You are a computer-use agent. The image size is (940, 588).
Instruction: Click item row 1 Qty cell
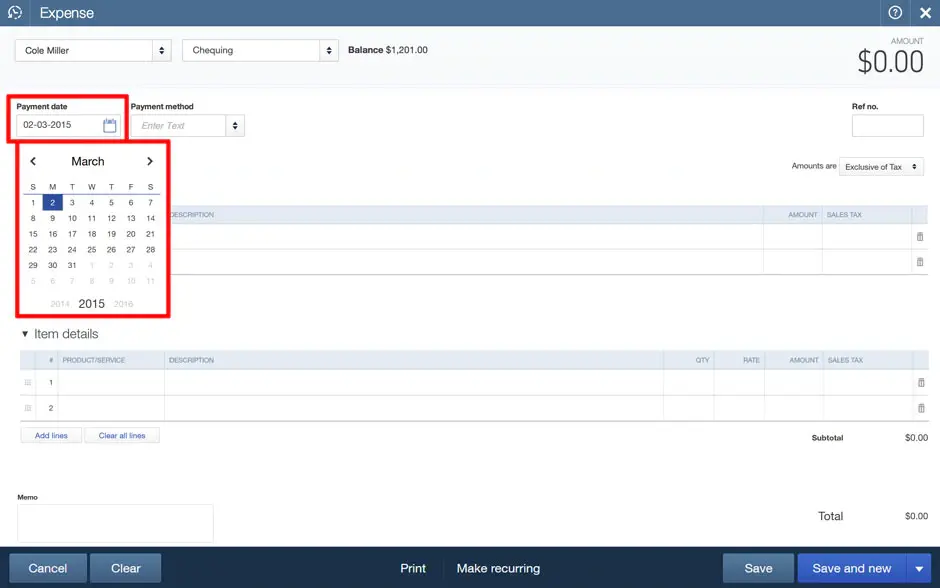tap(688, 382)
